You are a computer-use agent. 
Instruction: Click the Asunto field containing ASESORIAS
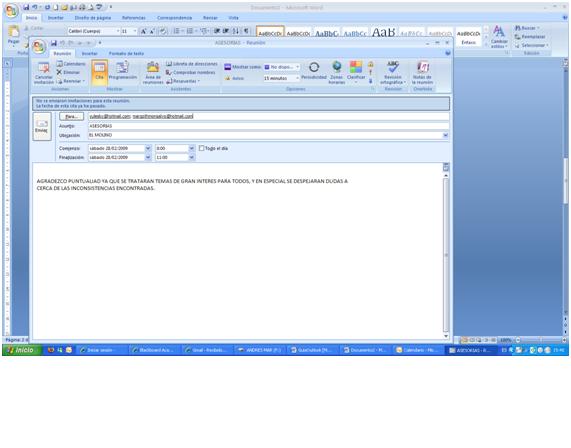click(268, 126)
